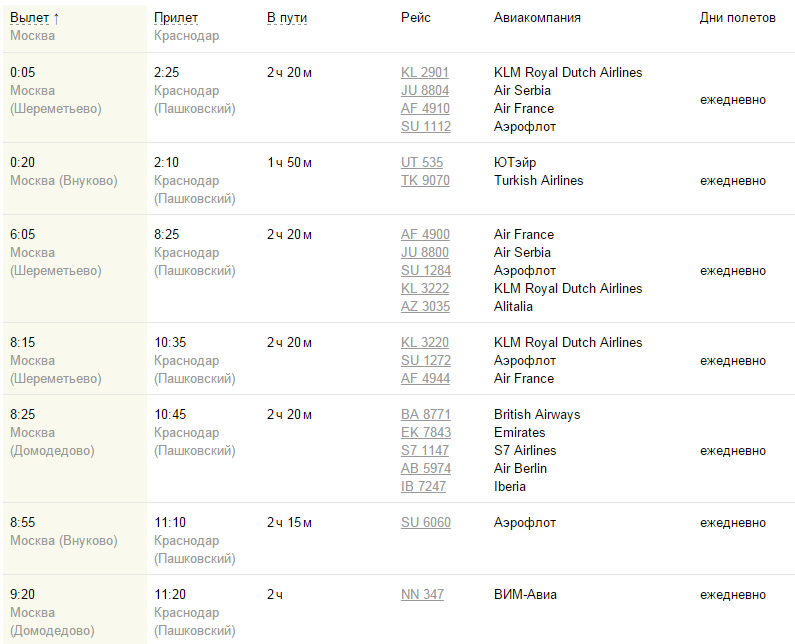Screen dimensions: 795x644
Task: Select Iberia flight IB 7247
Action: (423, 487)
